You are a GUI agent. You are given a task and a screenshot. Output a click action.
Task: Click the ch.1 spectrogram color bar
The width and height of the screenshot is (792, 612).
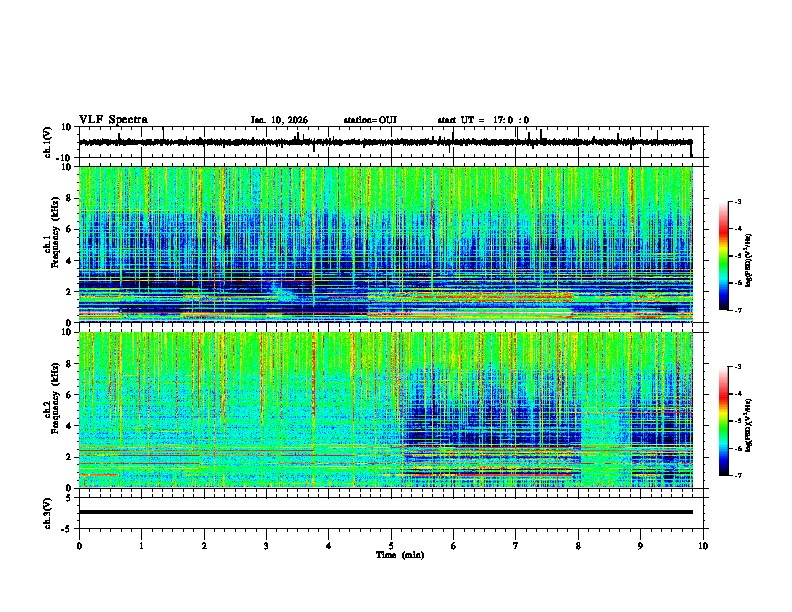tap(723, 256)
